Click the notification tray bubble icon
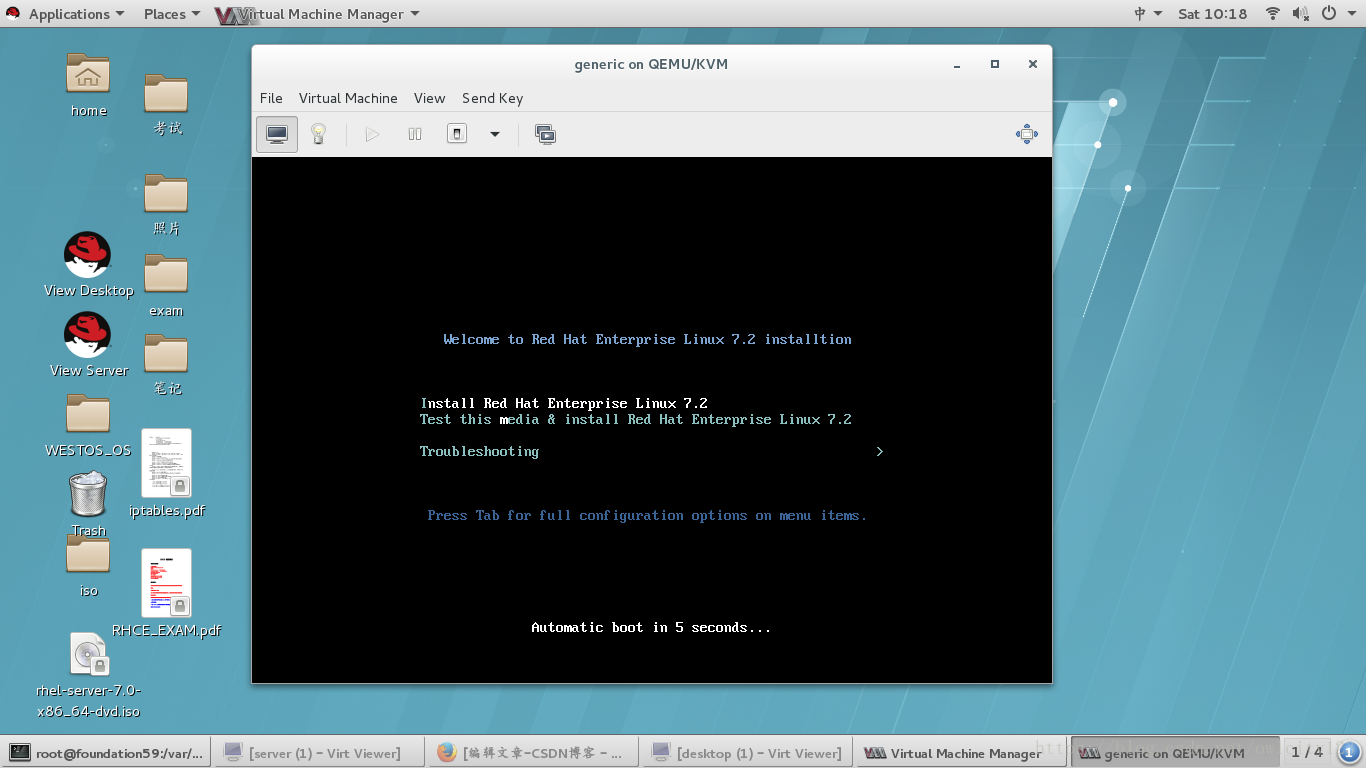 [1349, 752]
